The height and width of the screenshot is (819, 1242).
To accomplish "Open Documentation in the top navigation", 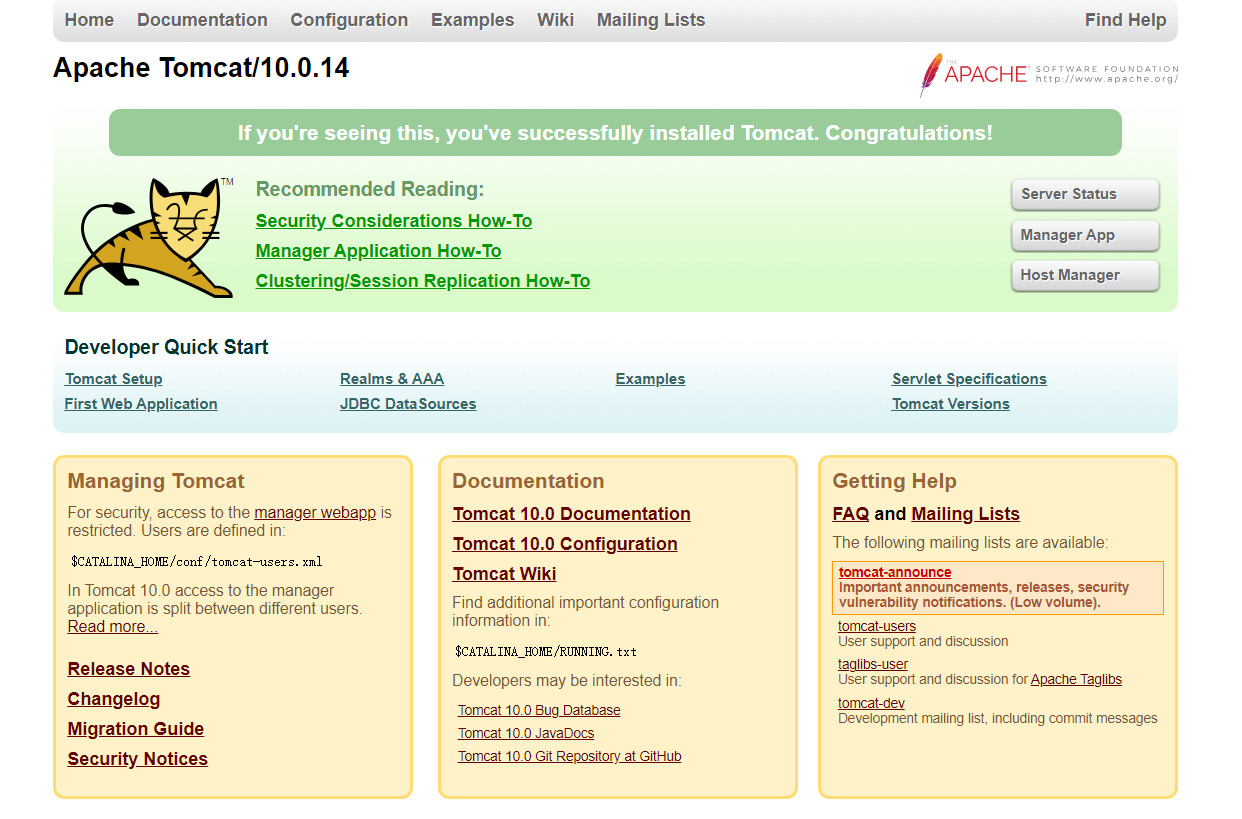I will (x=202, y=20).
